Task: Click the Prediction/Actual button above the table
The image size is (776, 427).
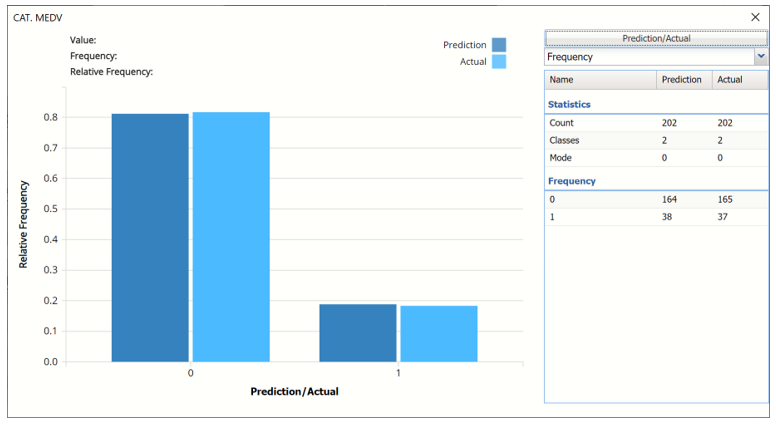Action: pos(656,38)
